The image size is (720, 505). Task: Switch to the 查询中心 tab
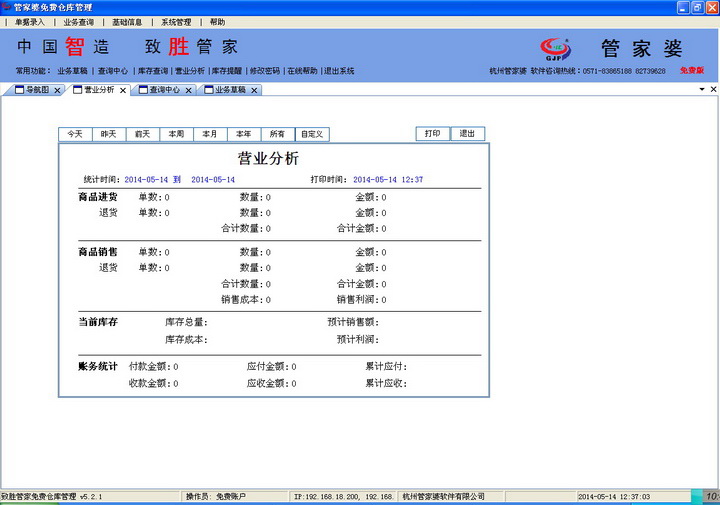point(164,90)
